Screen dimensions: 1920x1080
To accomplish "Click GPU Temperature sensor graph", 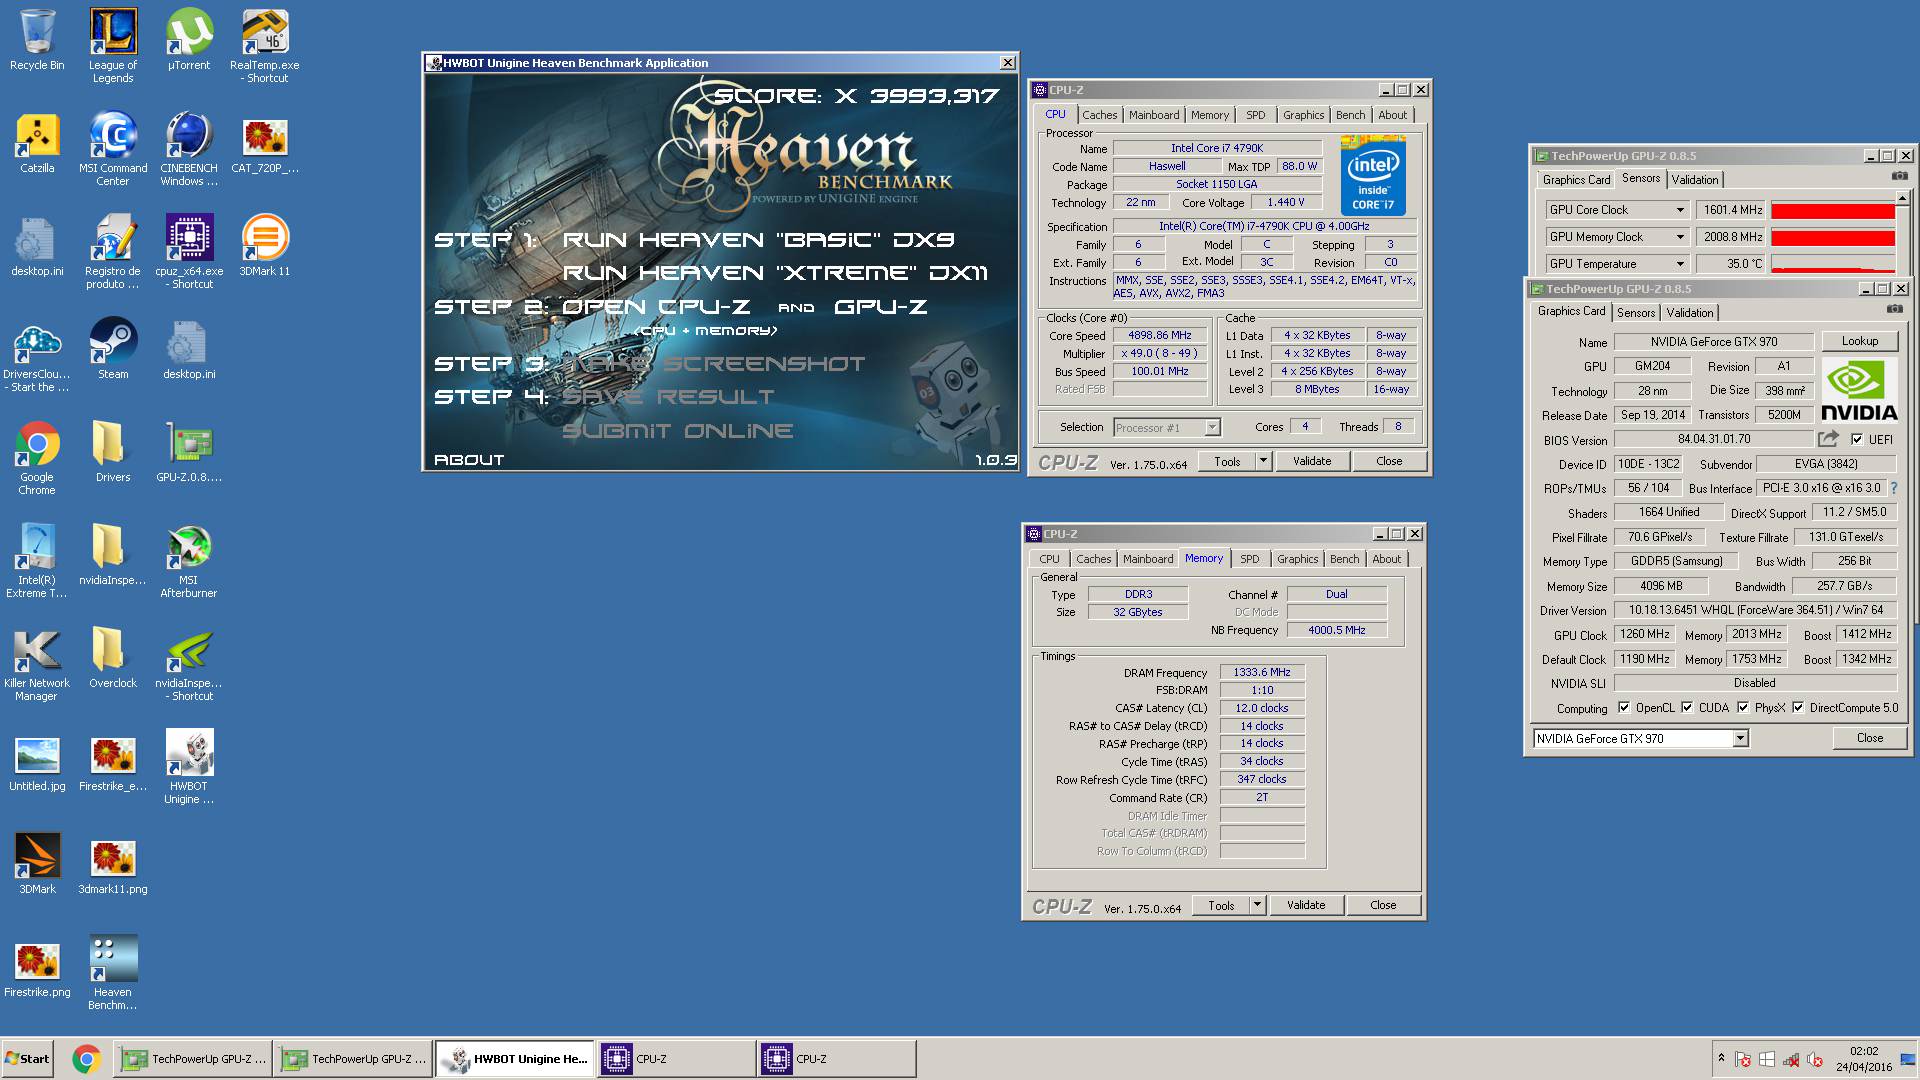I will click(1833, 264).
